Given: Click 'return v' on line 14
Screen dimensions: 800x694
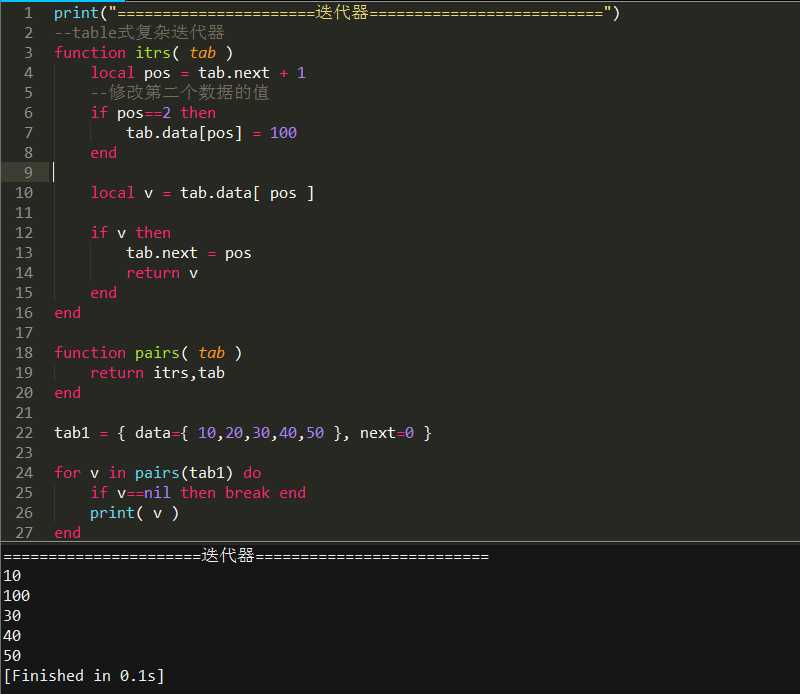Looking at the screenshot, I should [162, 273].
